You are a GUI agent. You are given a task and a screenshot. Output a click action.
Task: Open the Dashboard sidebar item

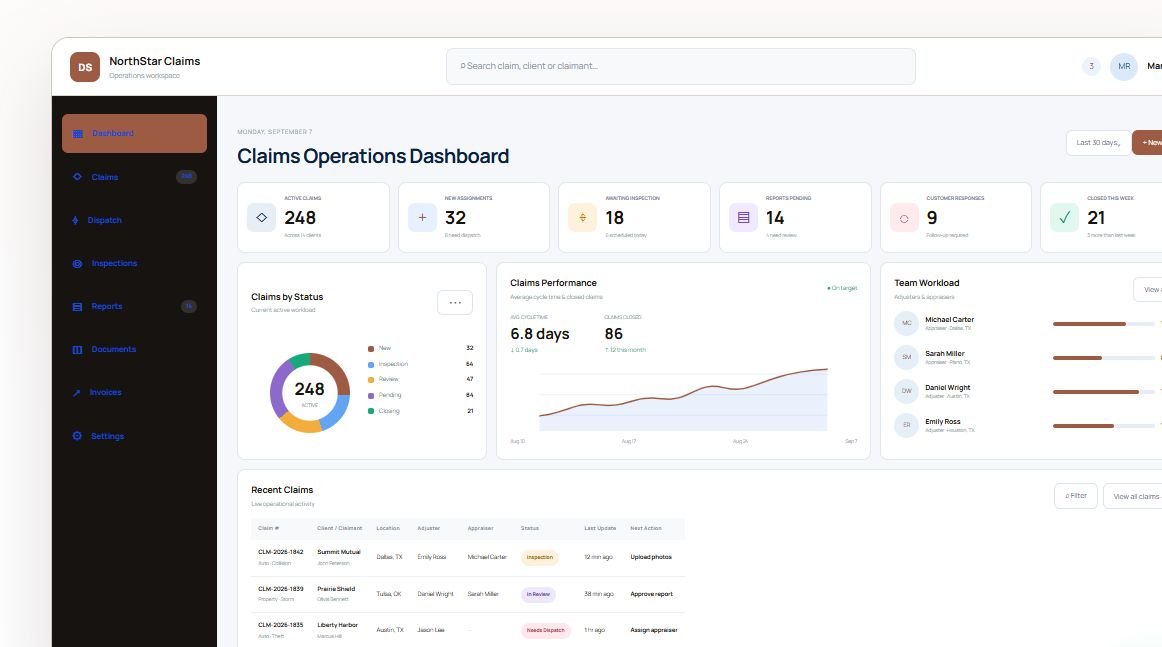(x=134, y=133)
